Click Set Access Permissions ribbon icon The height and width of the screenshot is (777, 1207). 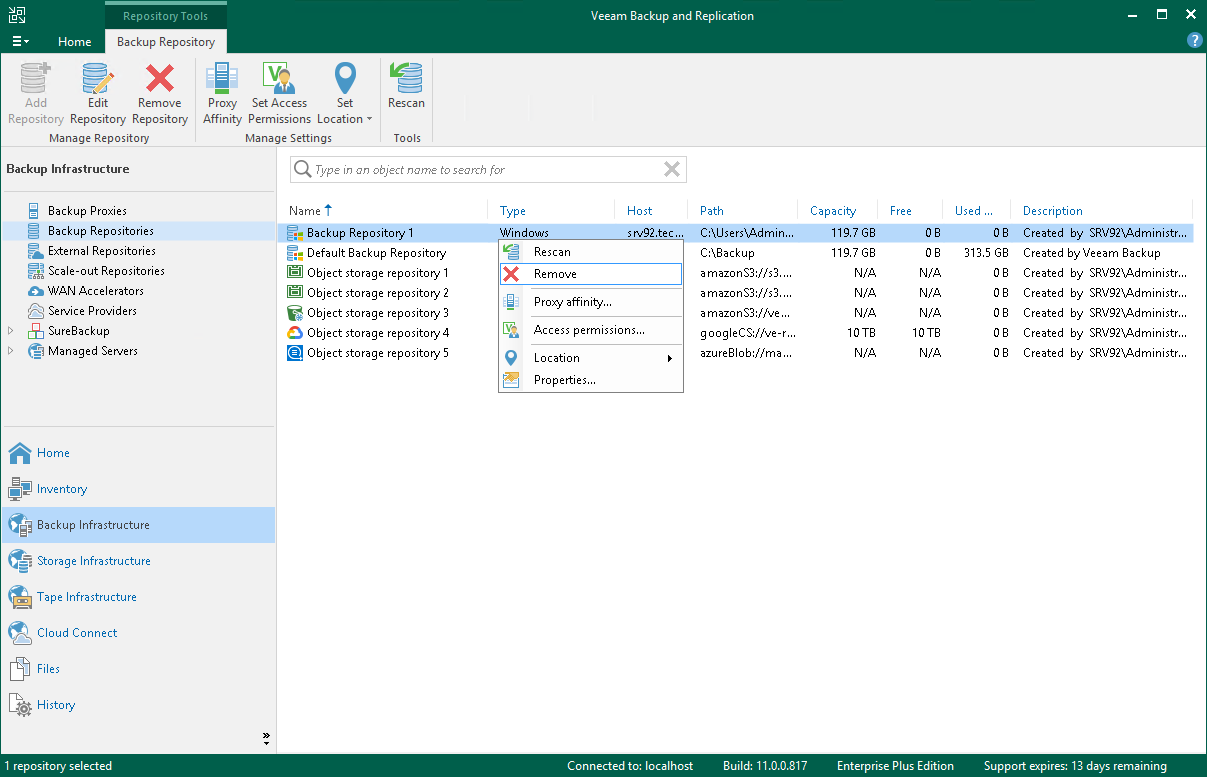coord(279,94)
